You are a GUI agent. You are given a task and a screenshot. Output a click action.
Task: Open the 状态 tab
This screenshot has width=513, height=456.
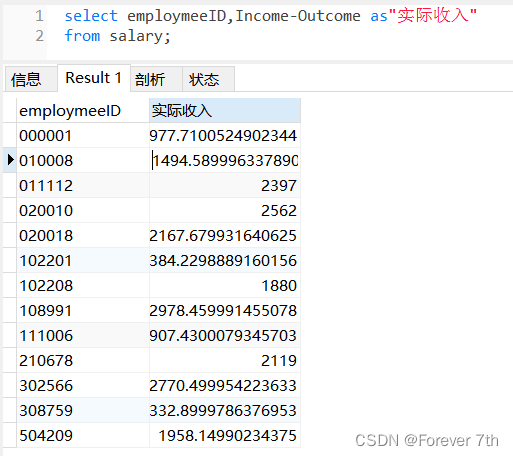(208, 79)
